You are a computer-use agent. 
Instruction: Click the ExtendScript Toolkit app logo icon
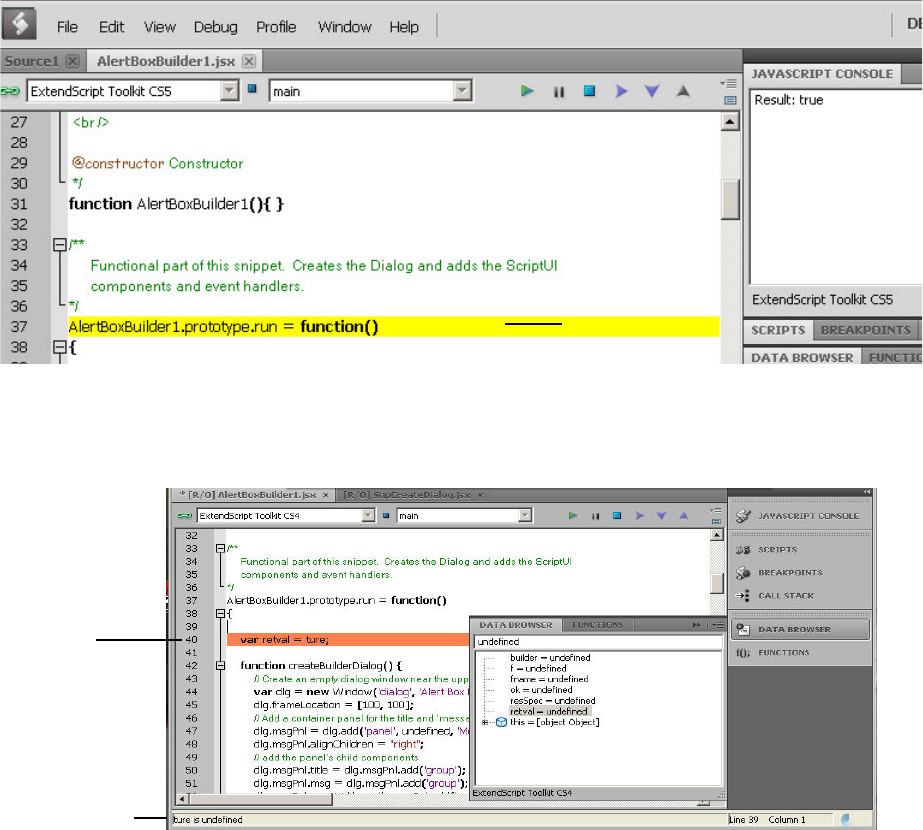tap(19, 24)
